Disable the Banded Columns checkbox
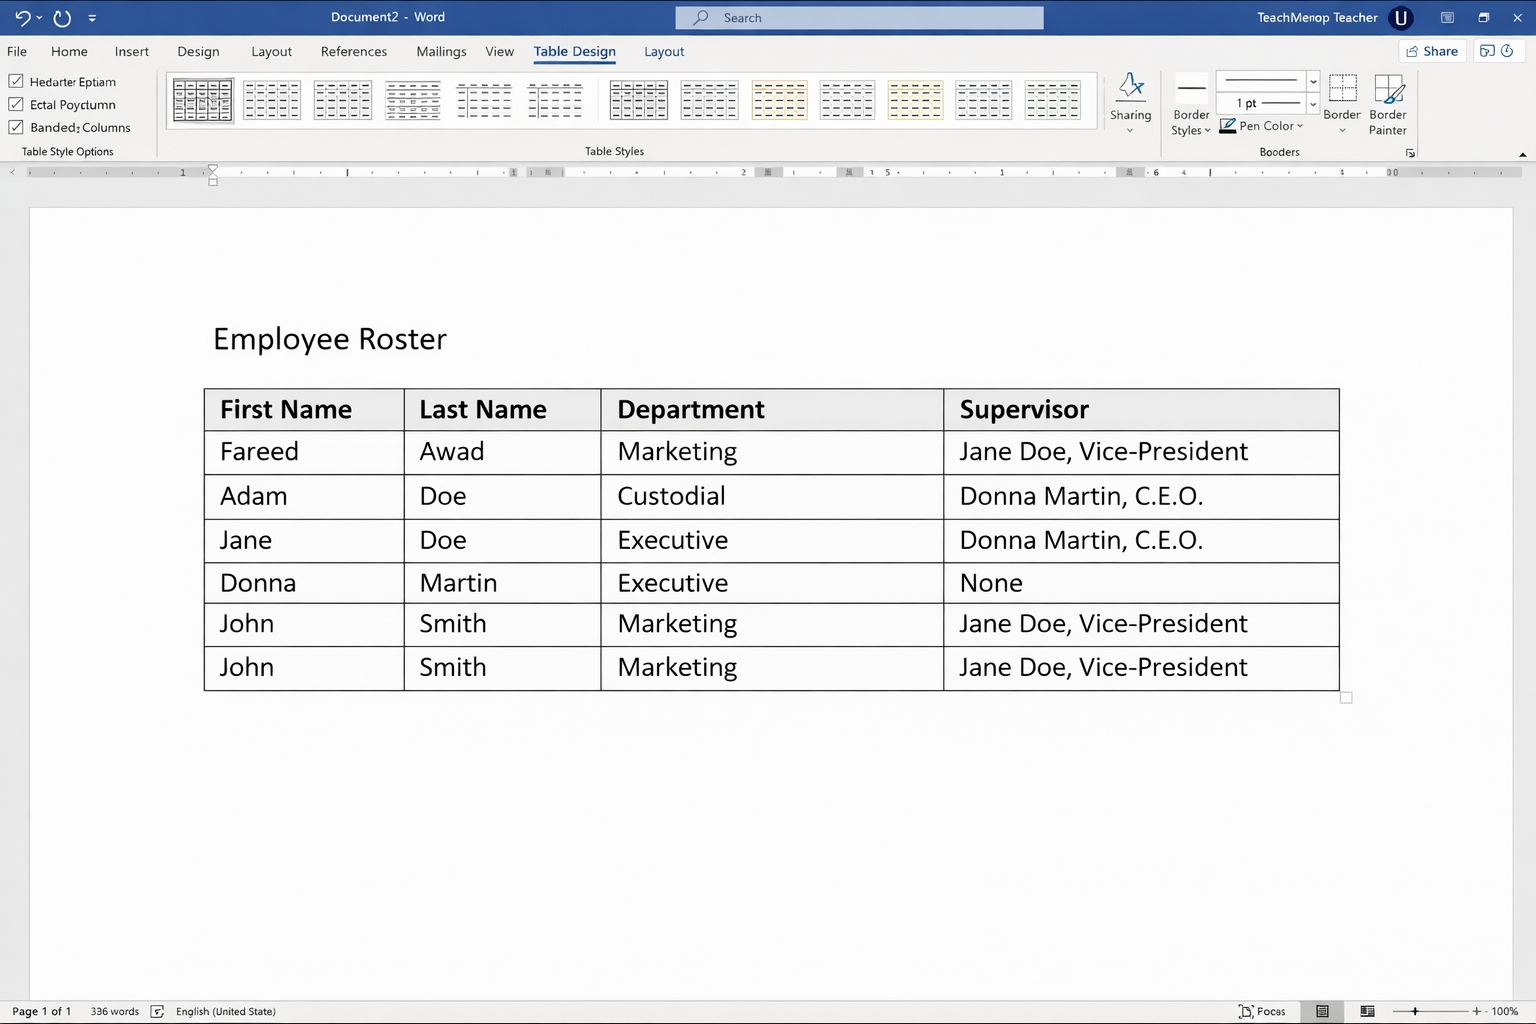This screenshot has height=1024, width=1536. [16, 127]
